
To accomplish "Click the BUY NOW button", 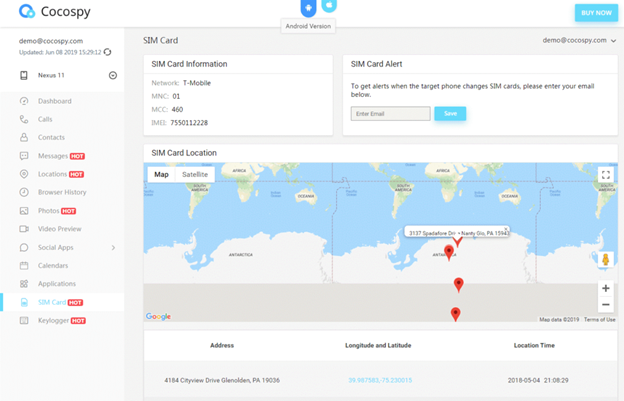I will (596, 13).
